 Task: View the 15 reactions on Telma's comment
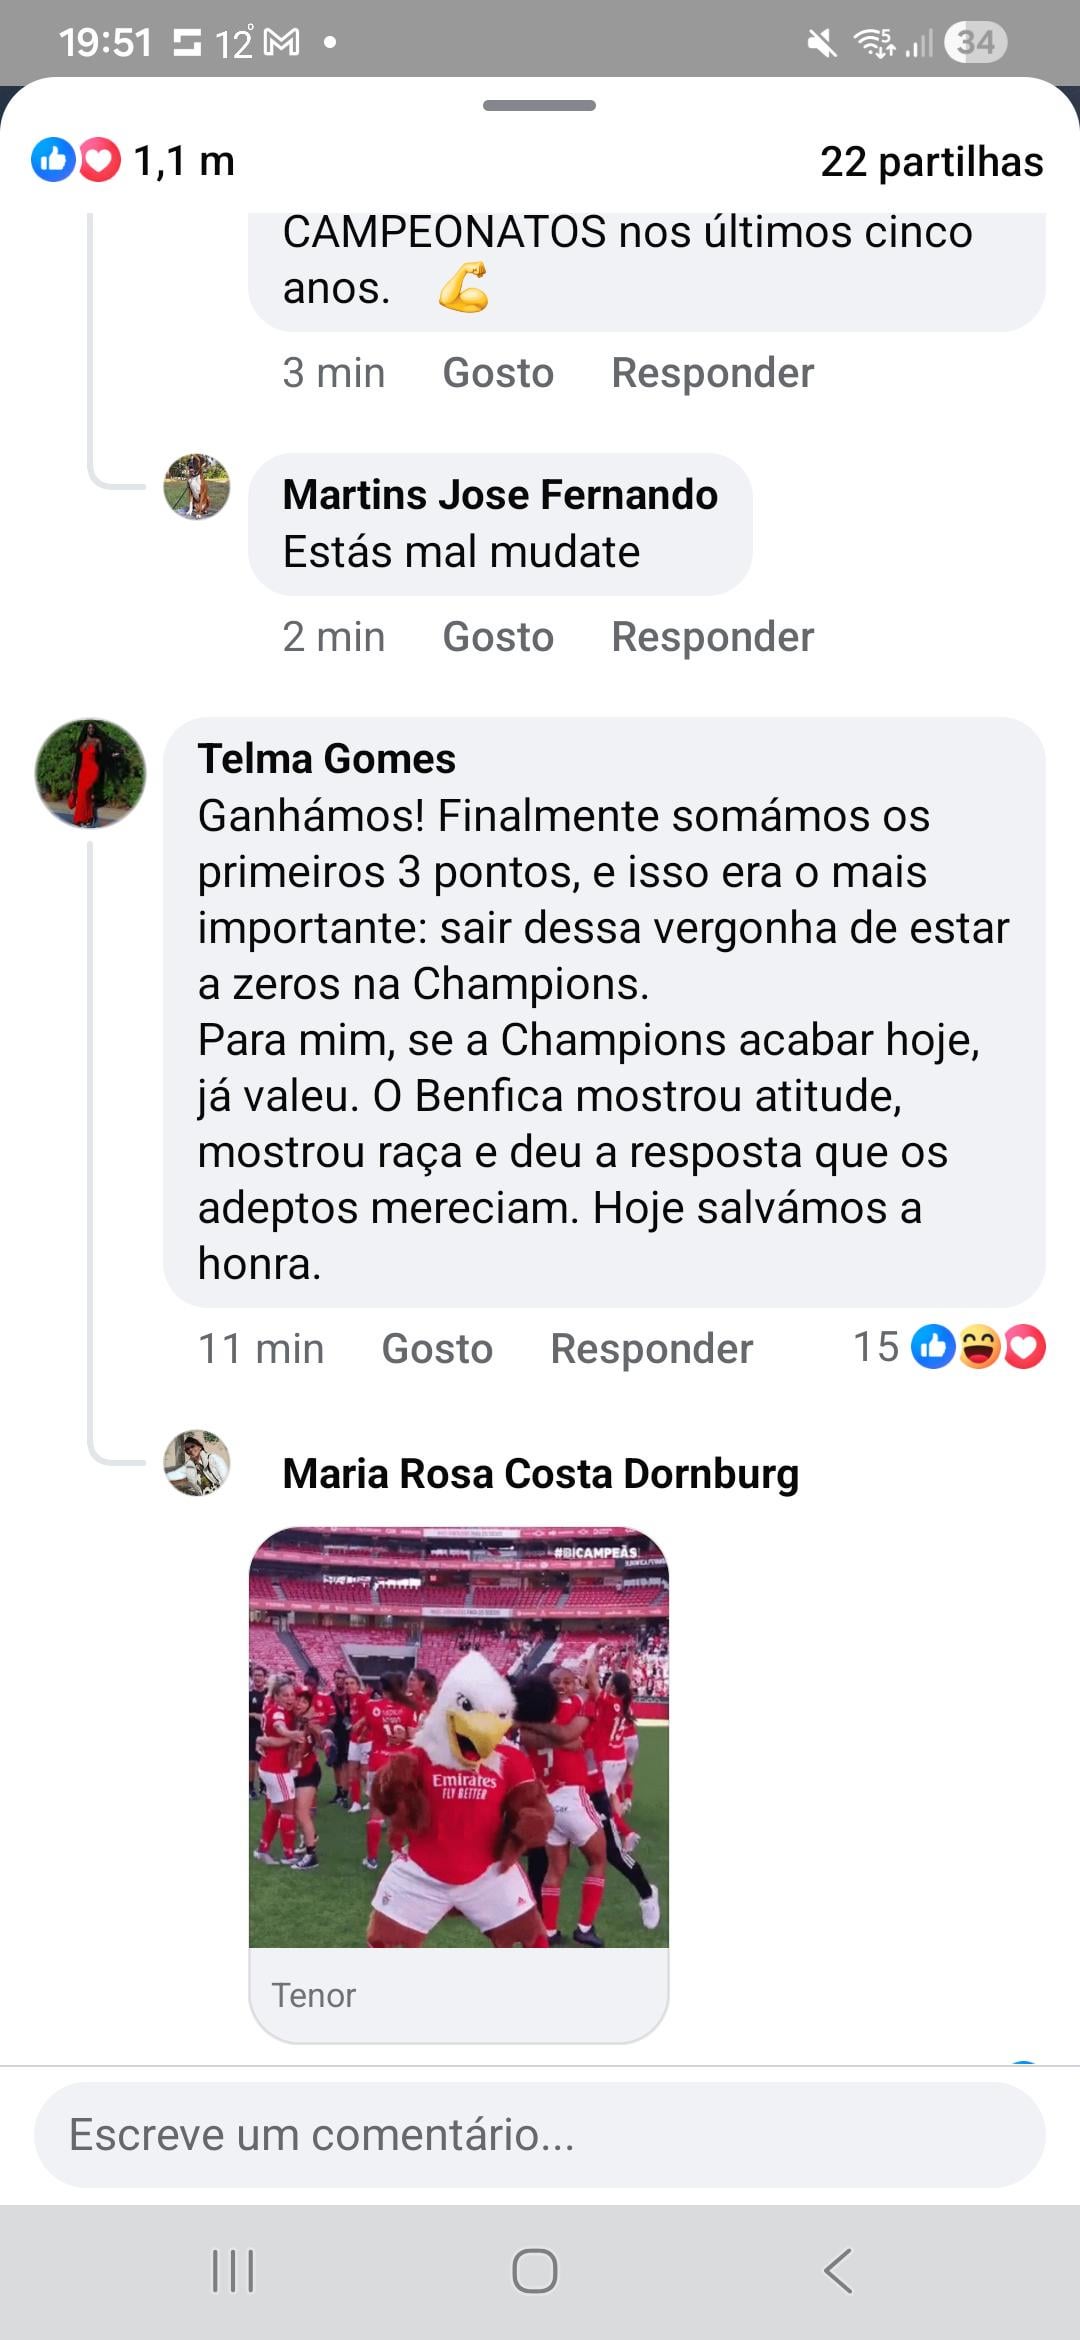pyautogui.click(x=948, y=1347)
